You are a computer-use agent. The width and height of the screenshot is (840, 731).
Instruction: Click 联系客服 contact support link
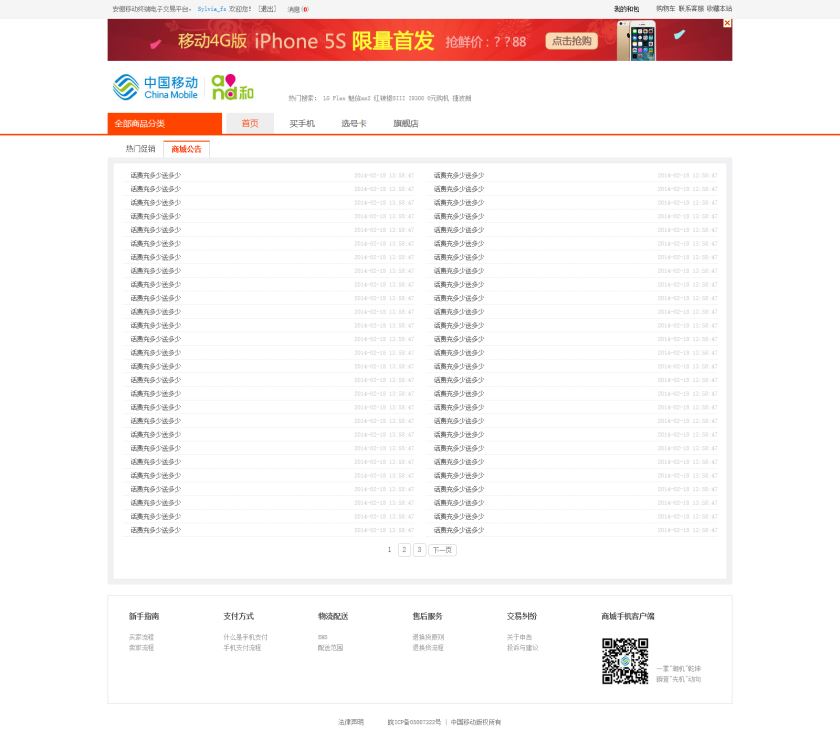tap(691, 9)
